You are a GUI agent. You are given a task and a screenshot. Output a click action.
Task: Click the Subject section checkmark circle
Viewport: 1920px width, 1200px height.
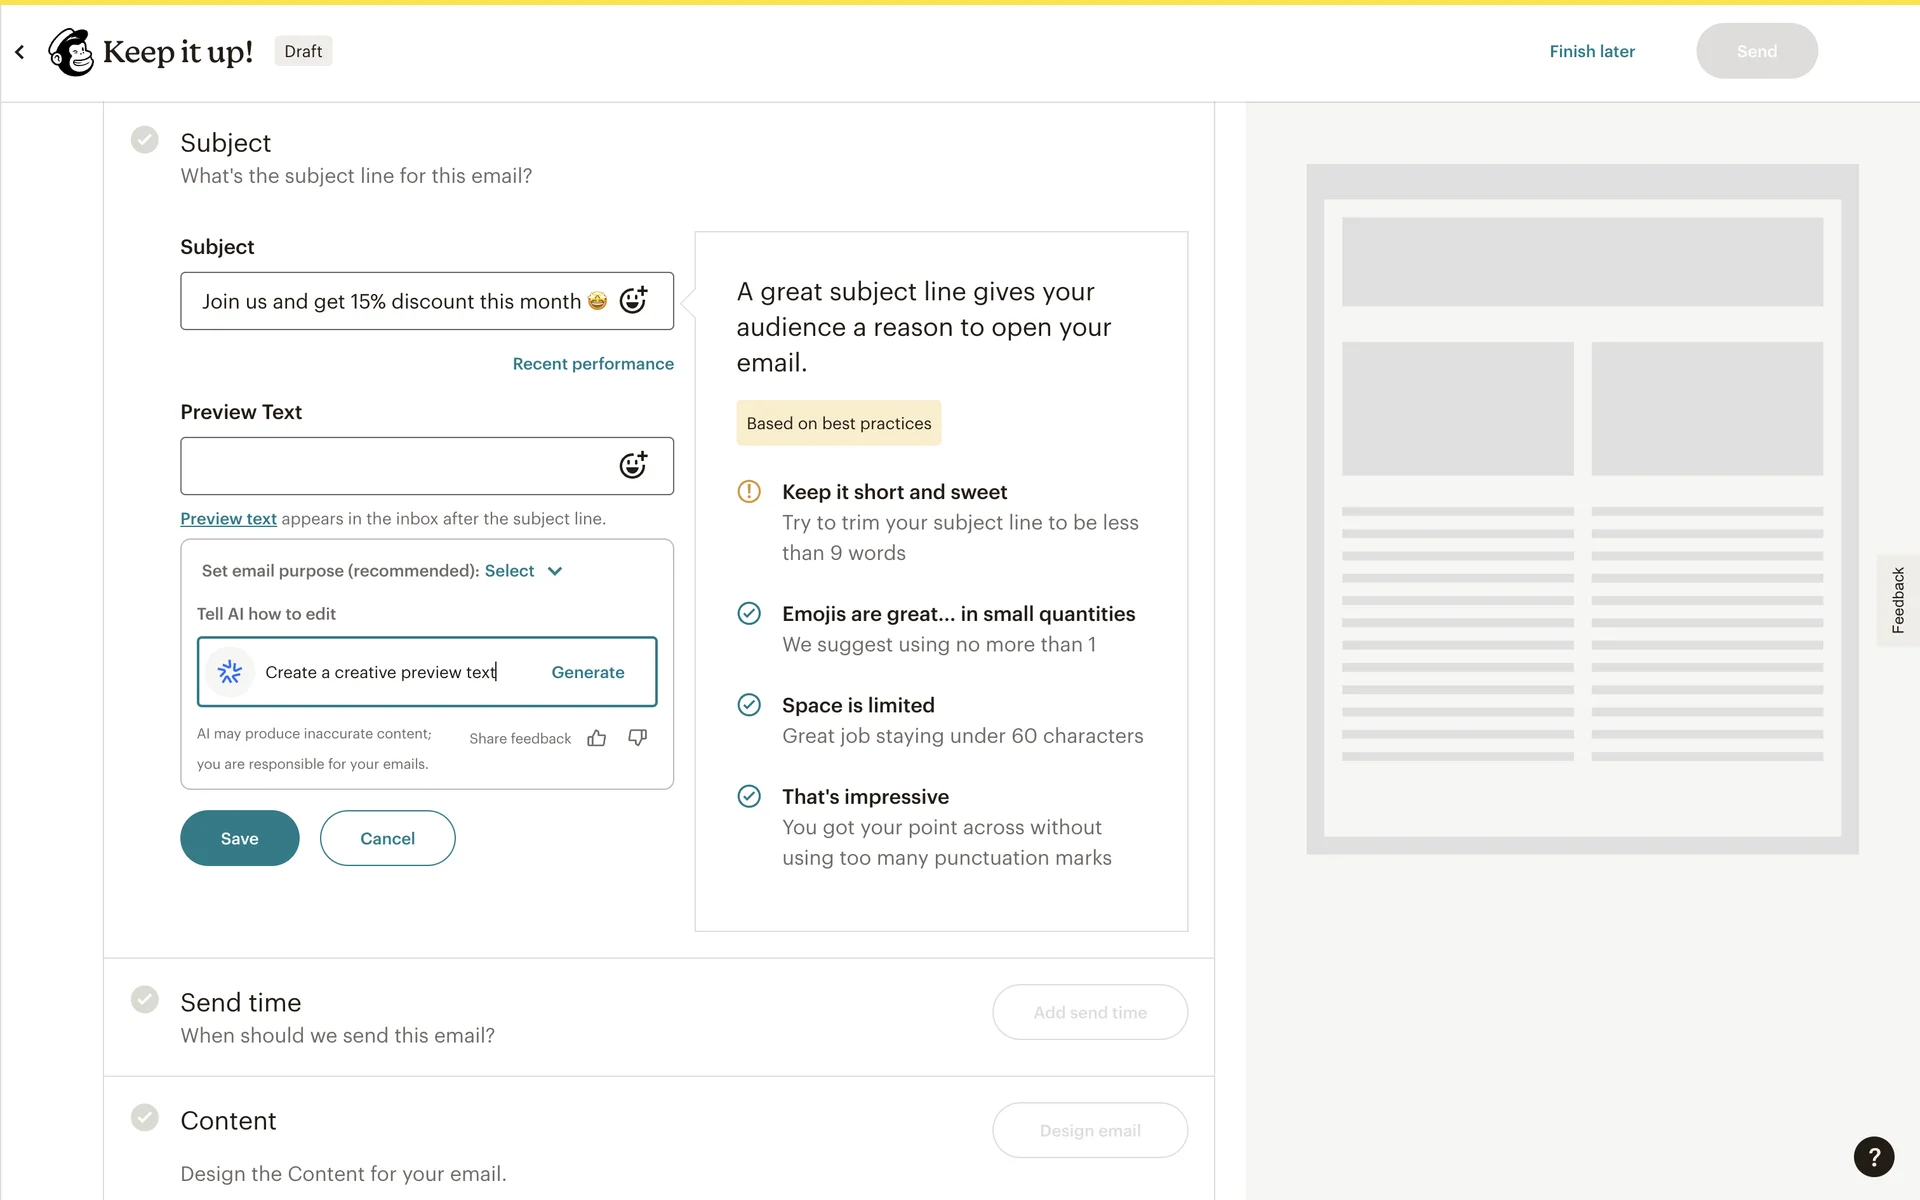coord(145,140)
